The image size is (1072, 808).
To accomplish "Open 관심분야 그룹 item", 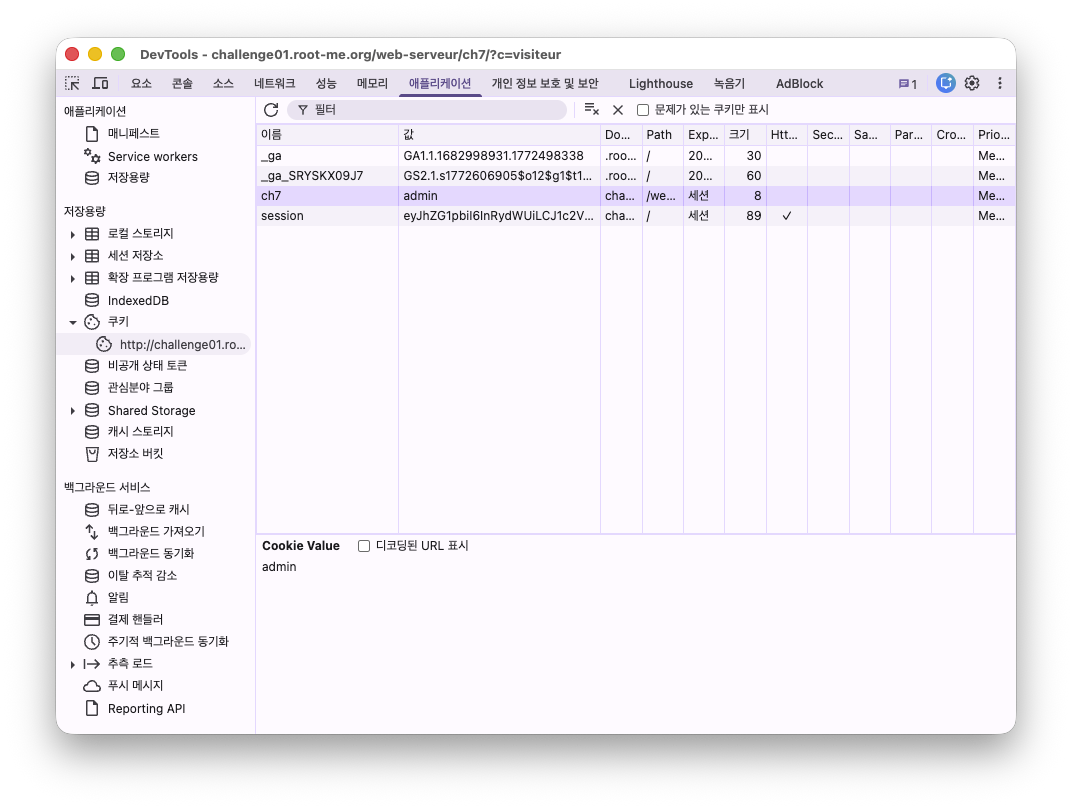I will point(140,388).
